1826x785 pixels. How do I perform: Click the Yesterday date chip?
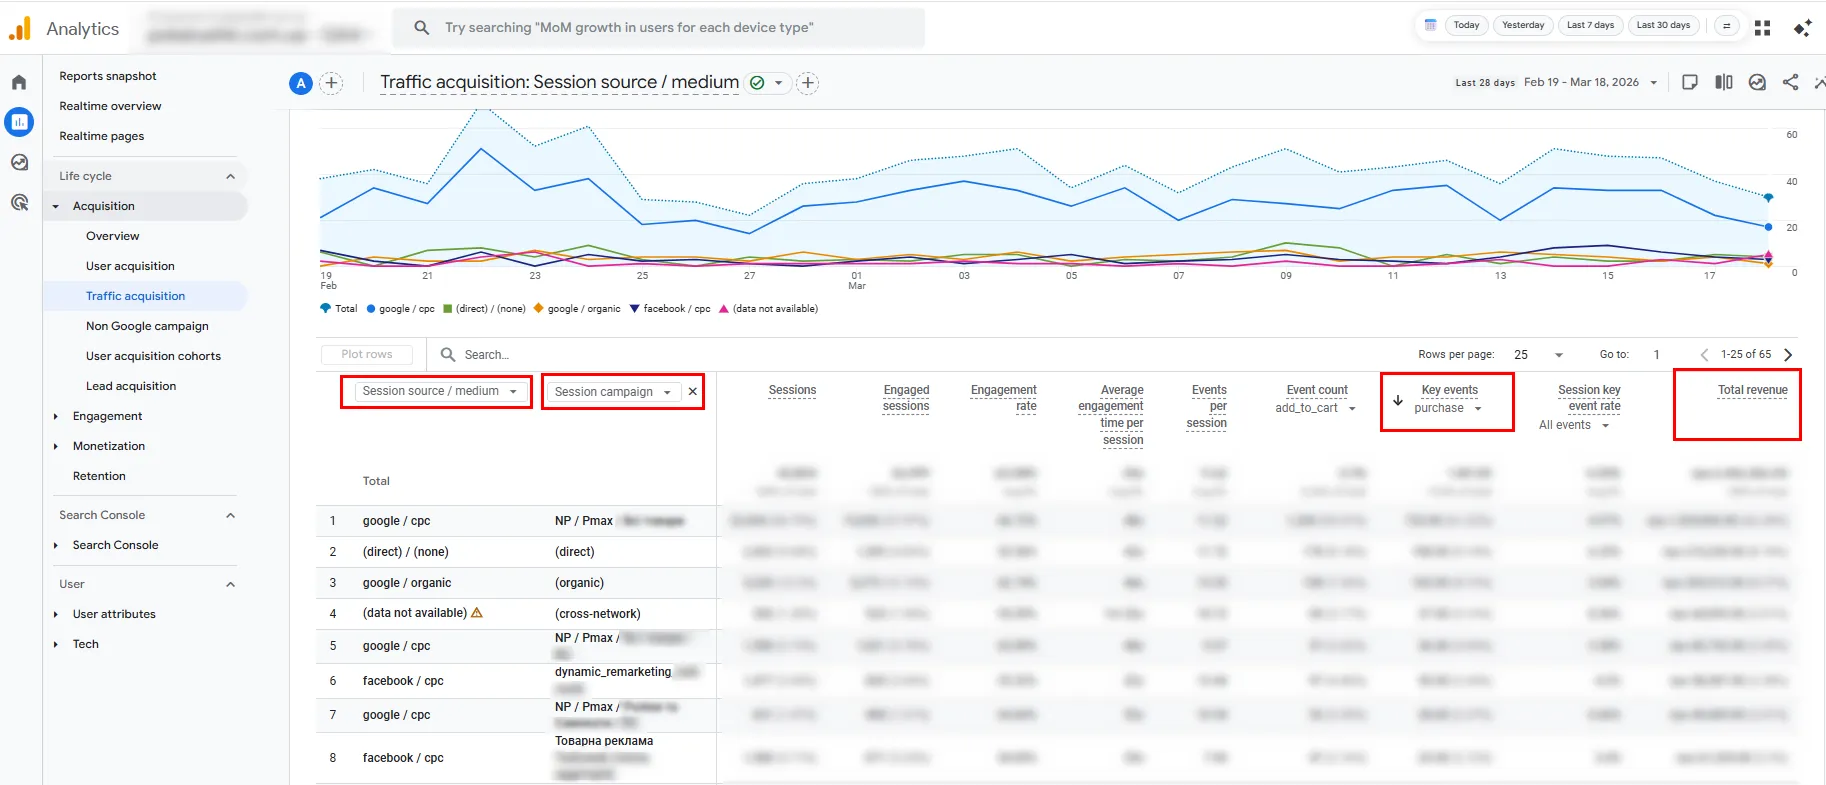tap(1522, 26)
